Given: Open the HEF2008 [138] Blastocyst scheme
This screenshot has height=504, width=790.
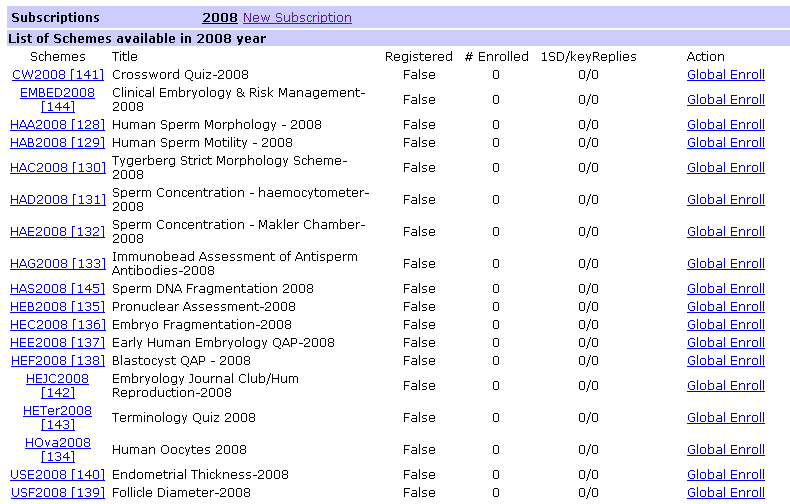Looking at the screenshot, I should [x=57, y=360].
